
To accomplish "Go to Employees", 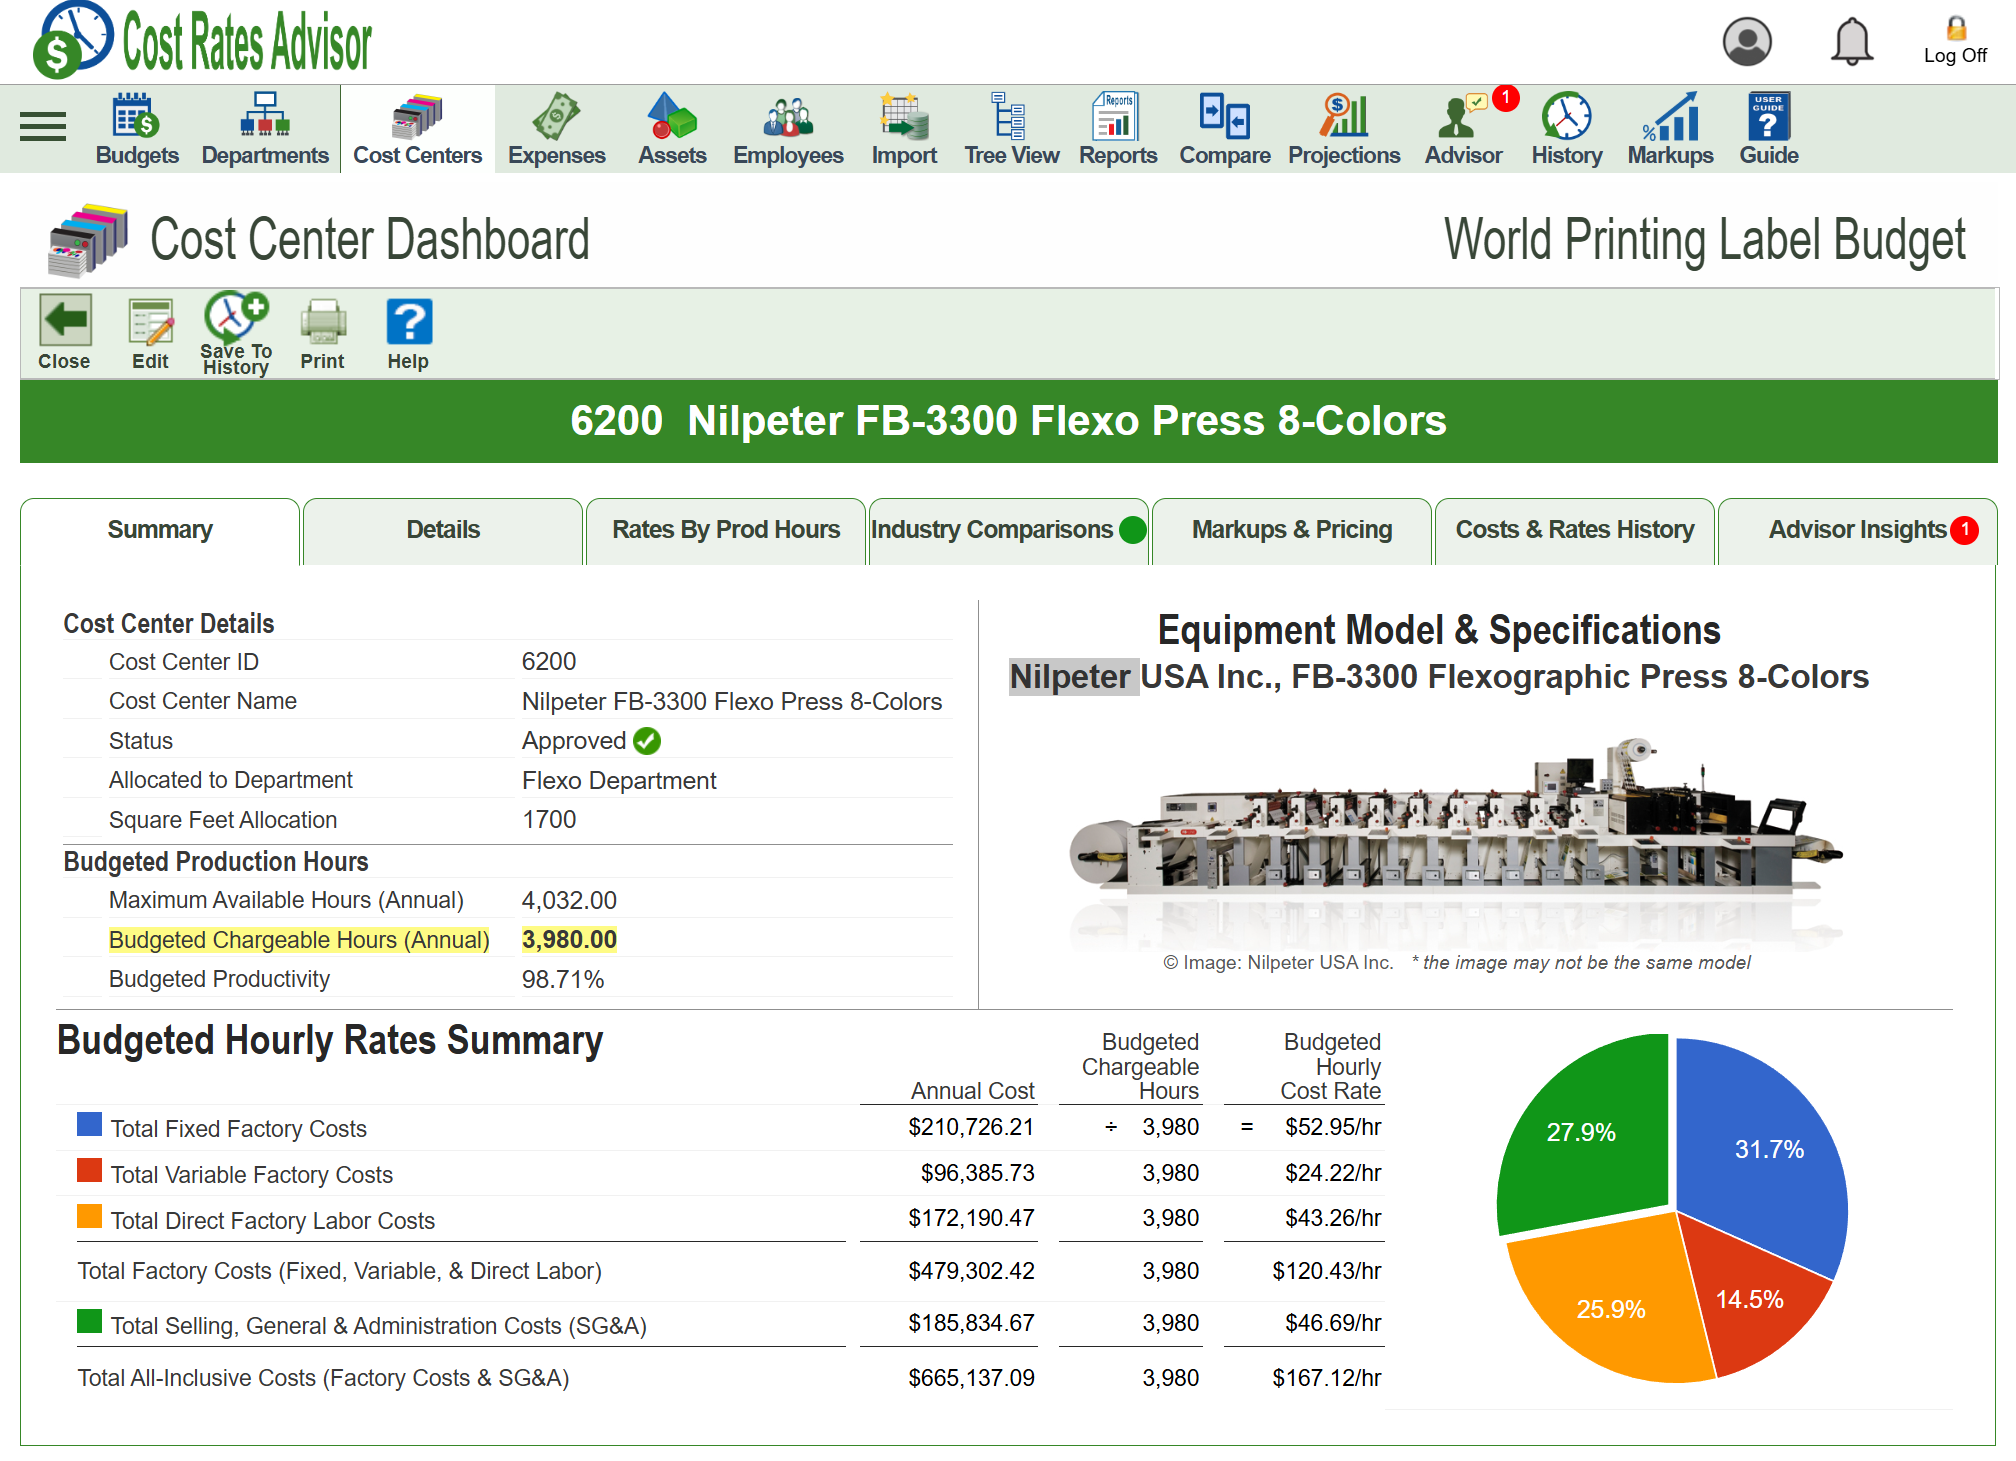I will 788,130.
